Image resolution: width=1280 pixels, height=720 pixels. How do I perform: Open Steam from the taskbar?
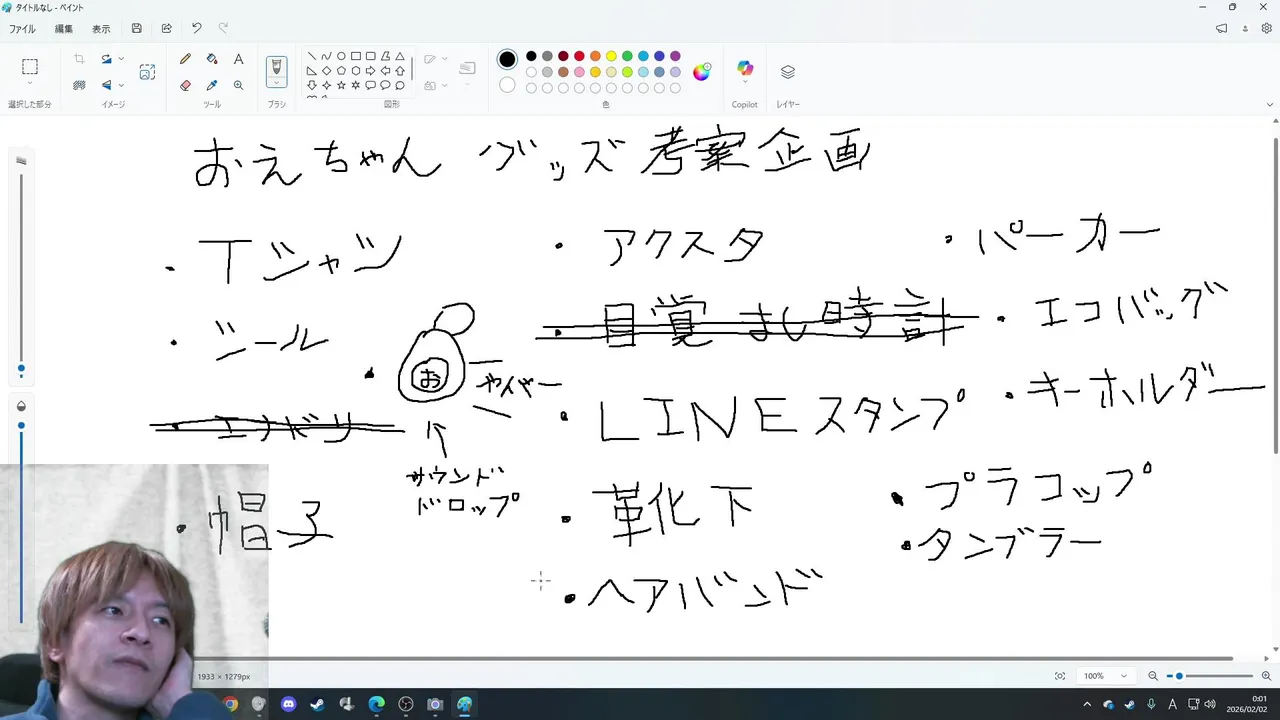318,704
